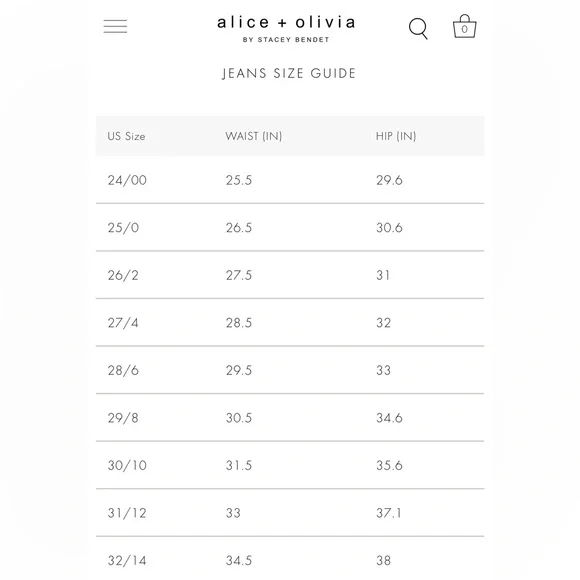Select the US Size column header

point(126,136)
